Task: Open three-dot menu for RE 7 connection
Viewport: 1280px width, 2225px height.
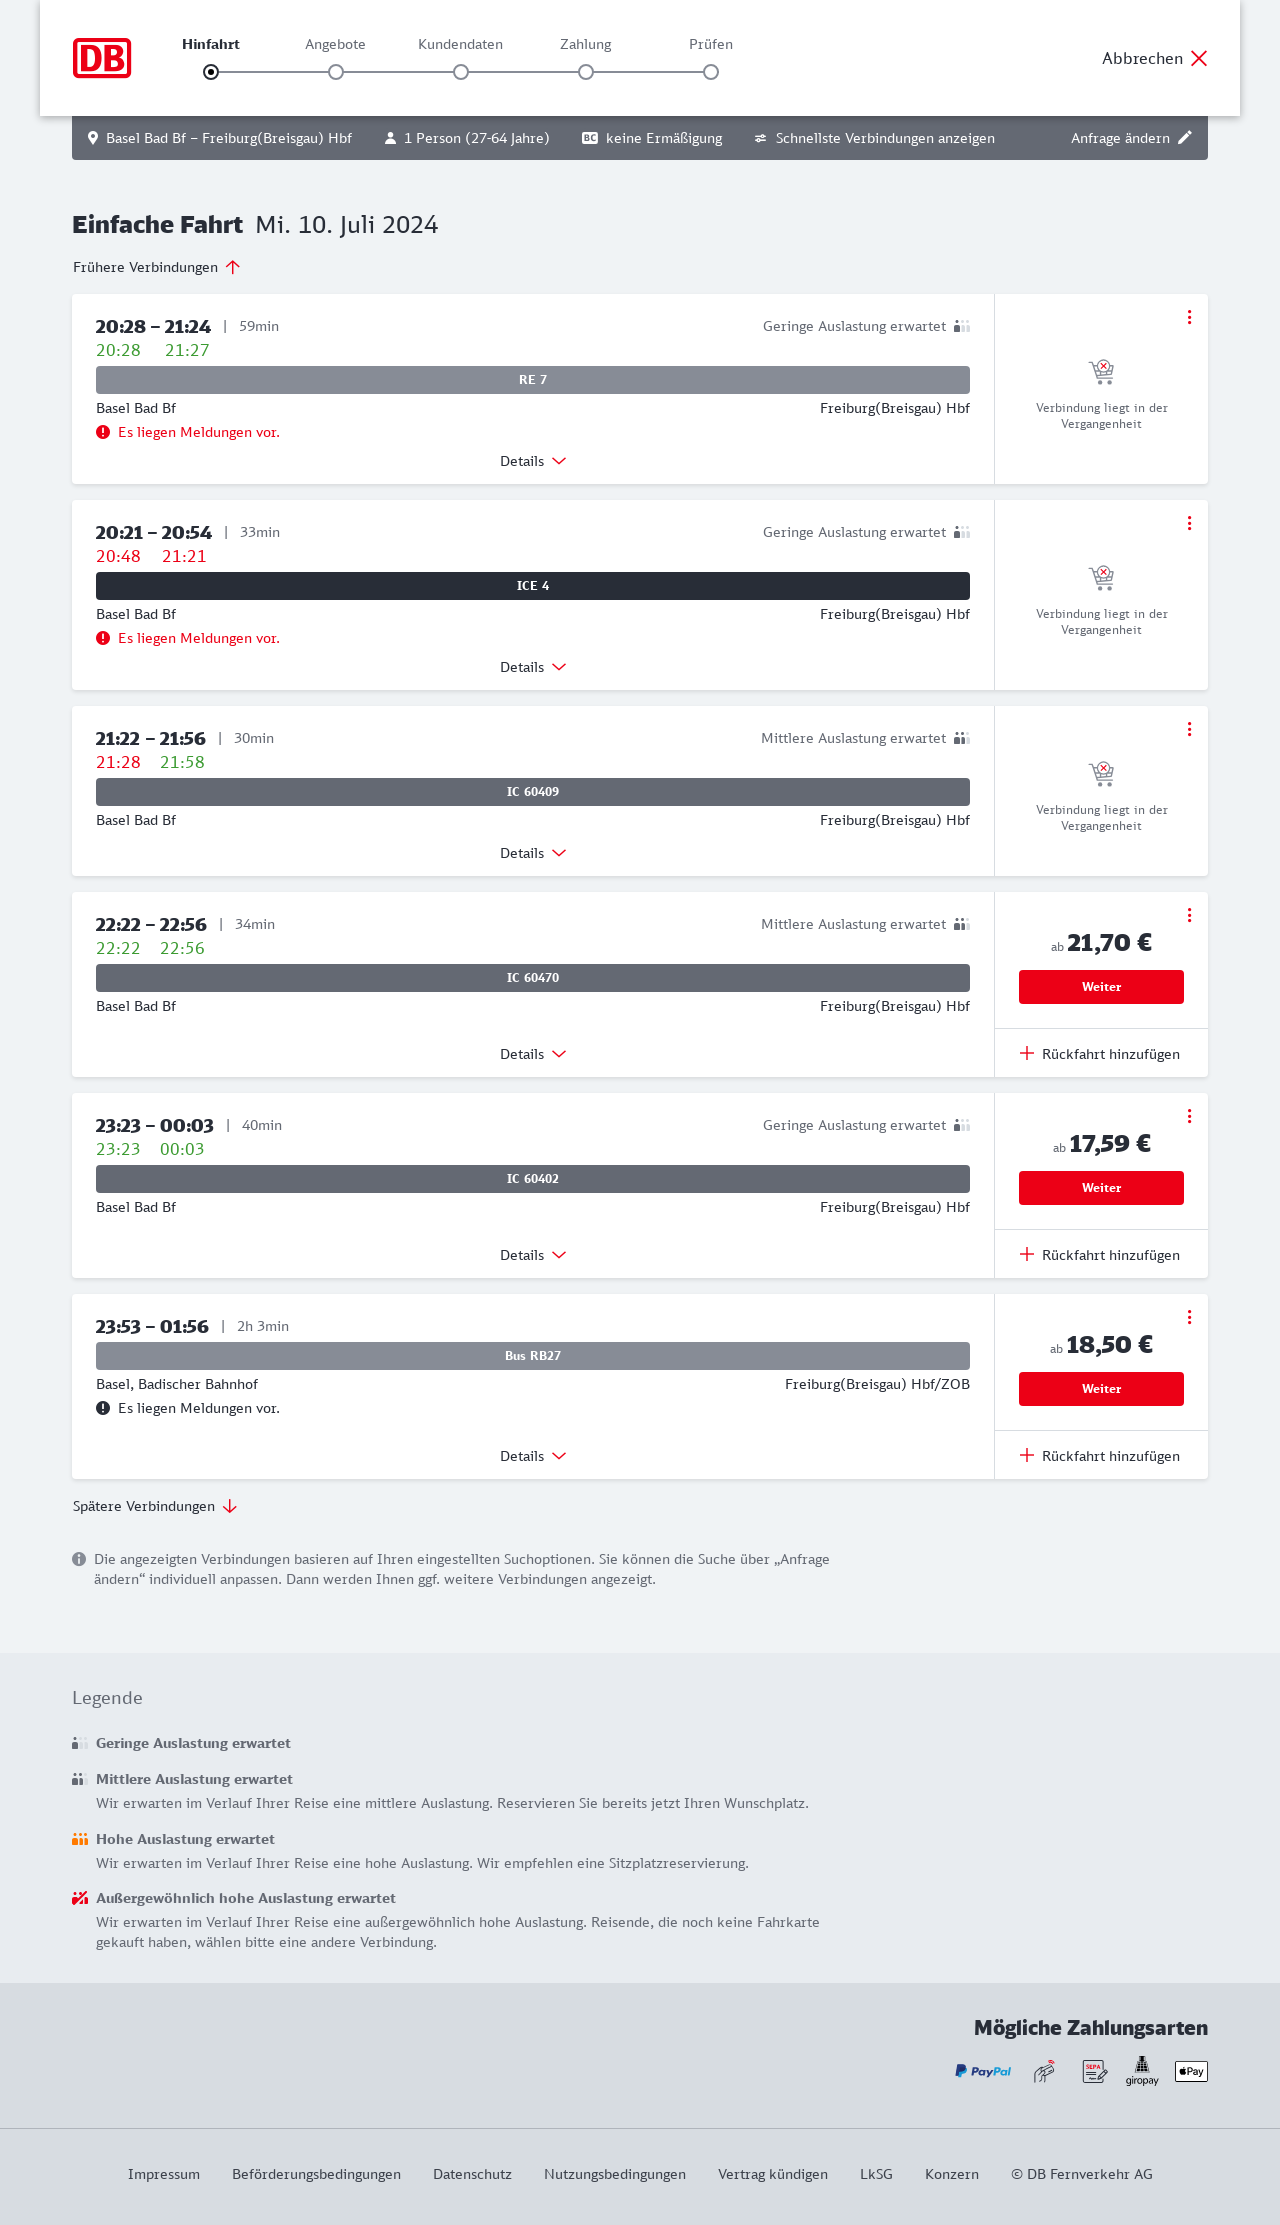Action: pyautogui.click(x=1189, y=317)
